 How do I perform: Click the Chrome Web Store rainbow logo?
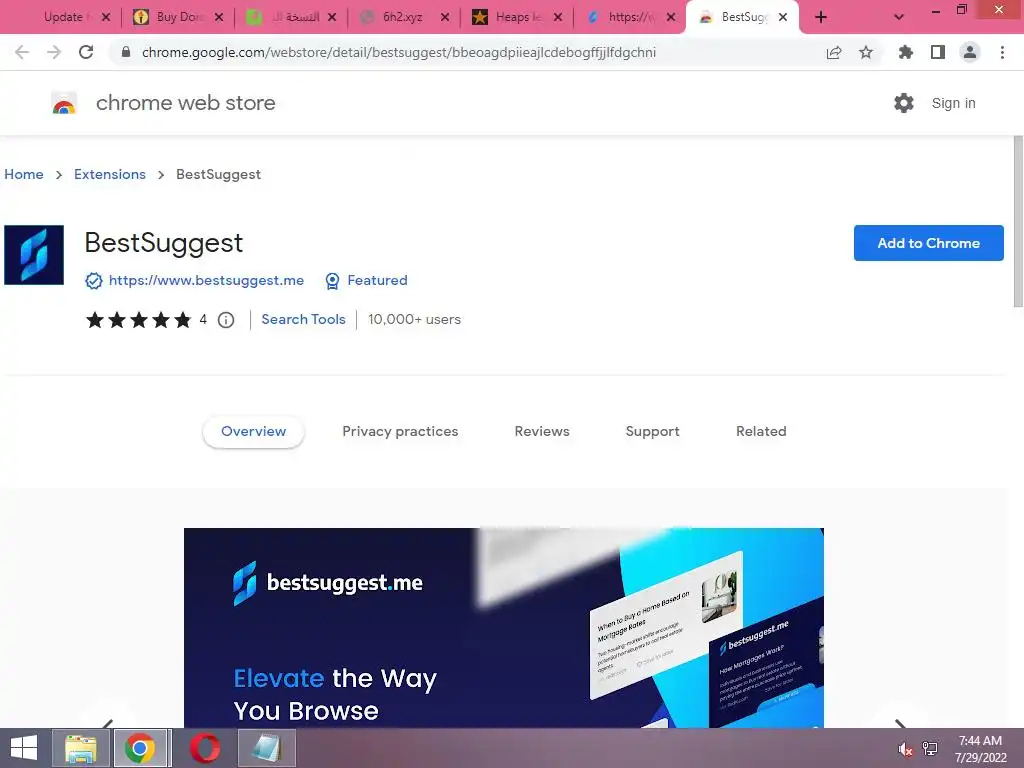click(64, 103)
